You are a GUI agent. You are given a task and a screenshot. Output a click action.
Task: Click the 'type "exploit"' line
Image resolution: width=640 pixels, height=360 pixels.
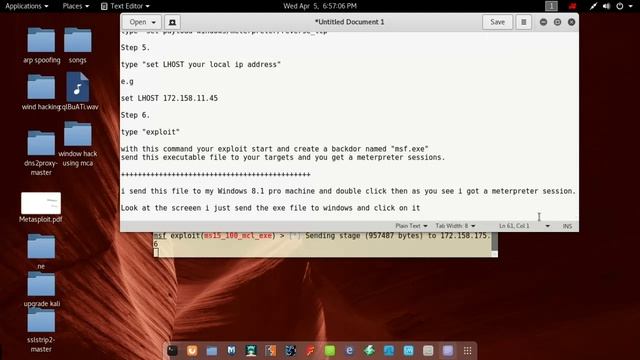pyautogui.click(x=150, y=132)
